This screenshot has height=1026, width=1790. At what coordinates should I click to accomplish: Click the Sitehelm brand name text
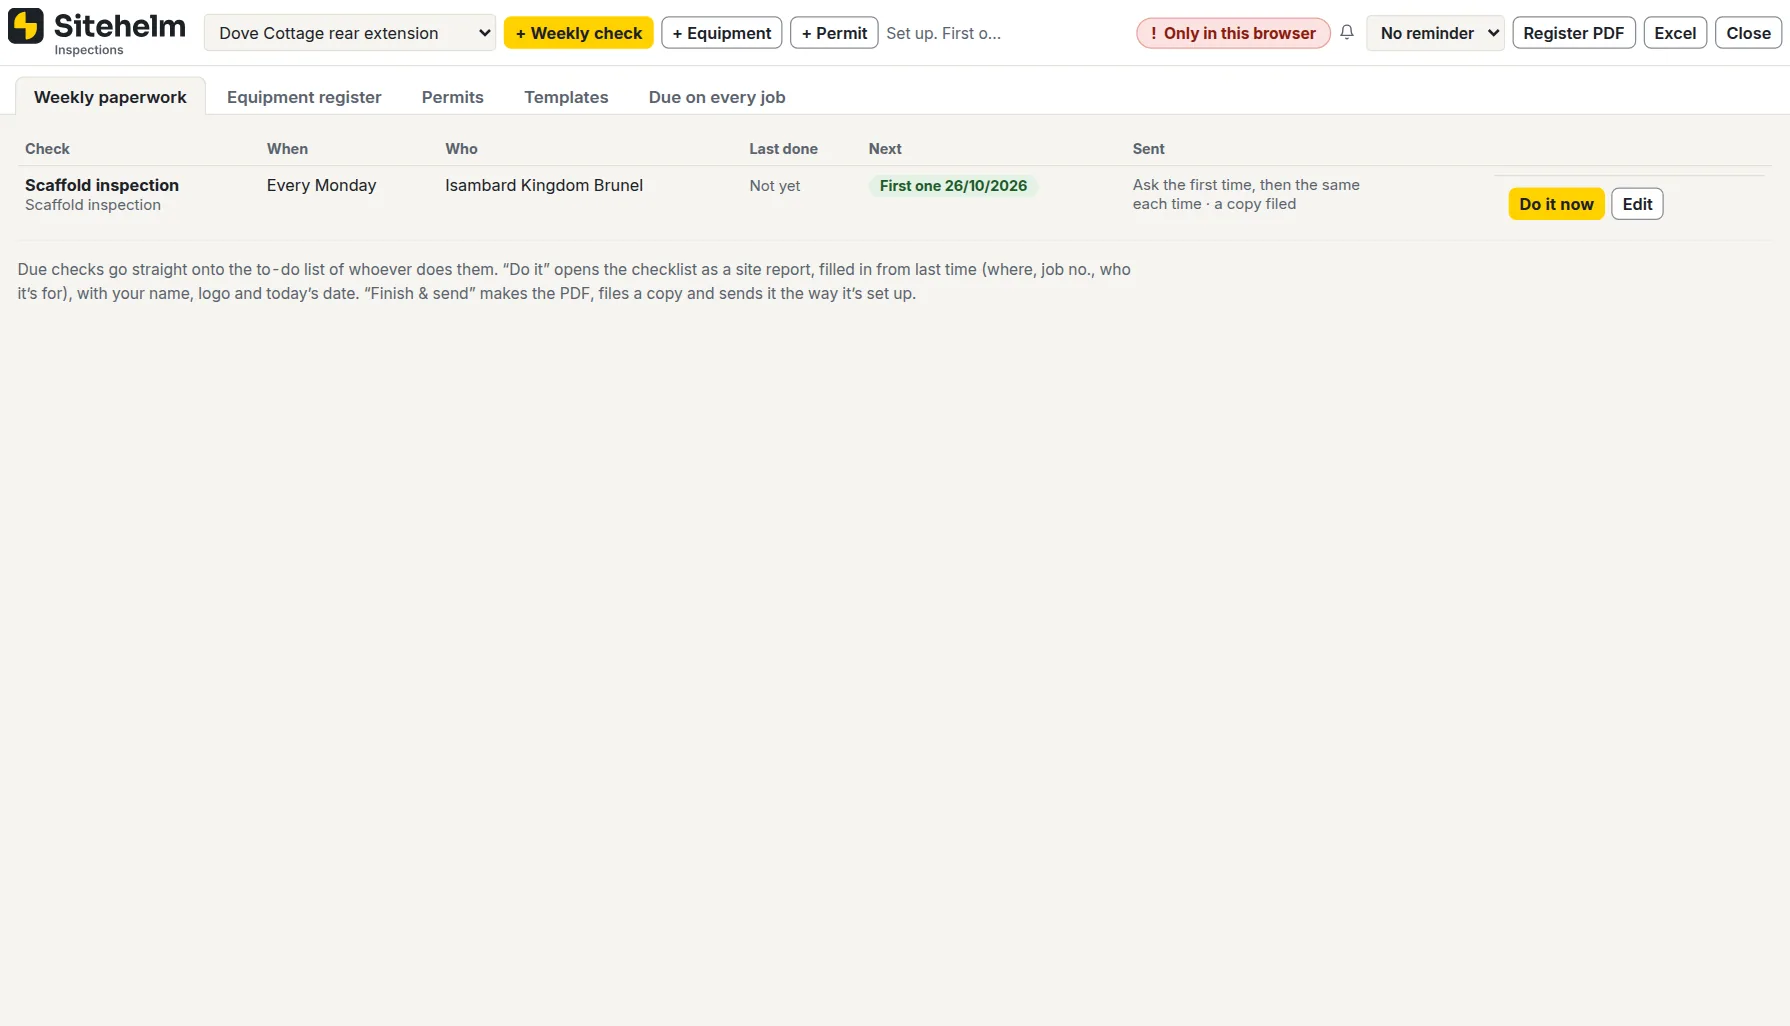coord(120,26)
